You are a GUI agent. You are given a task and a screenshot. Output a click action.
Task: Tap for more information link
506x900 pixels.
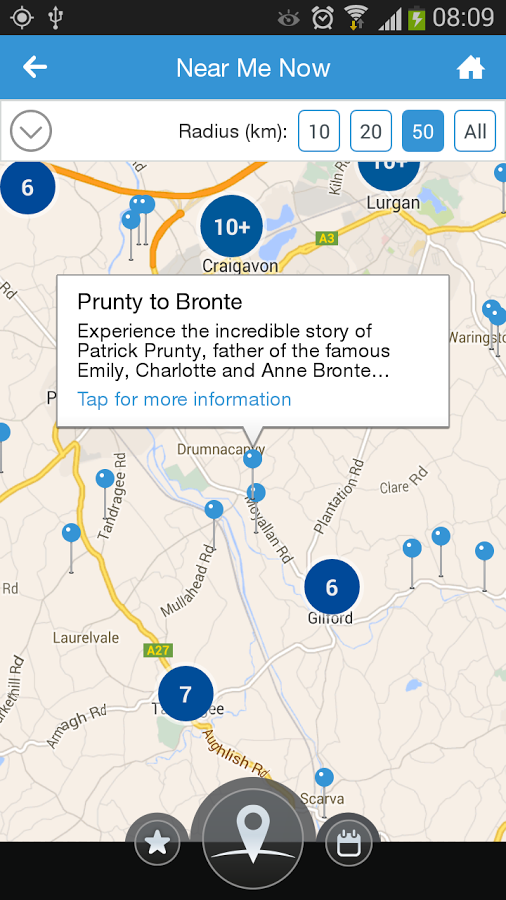pyautogui.click(x=184, y=399)
